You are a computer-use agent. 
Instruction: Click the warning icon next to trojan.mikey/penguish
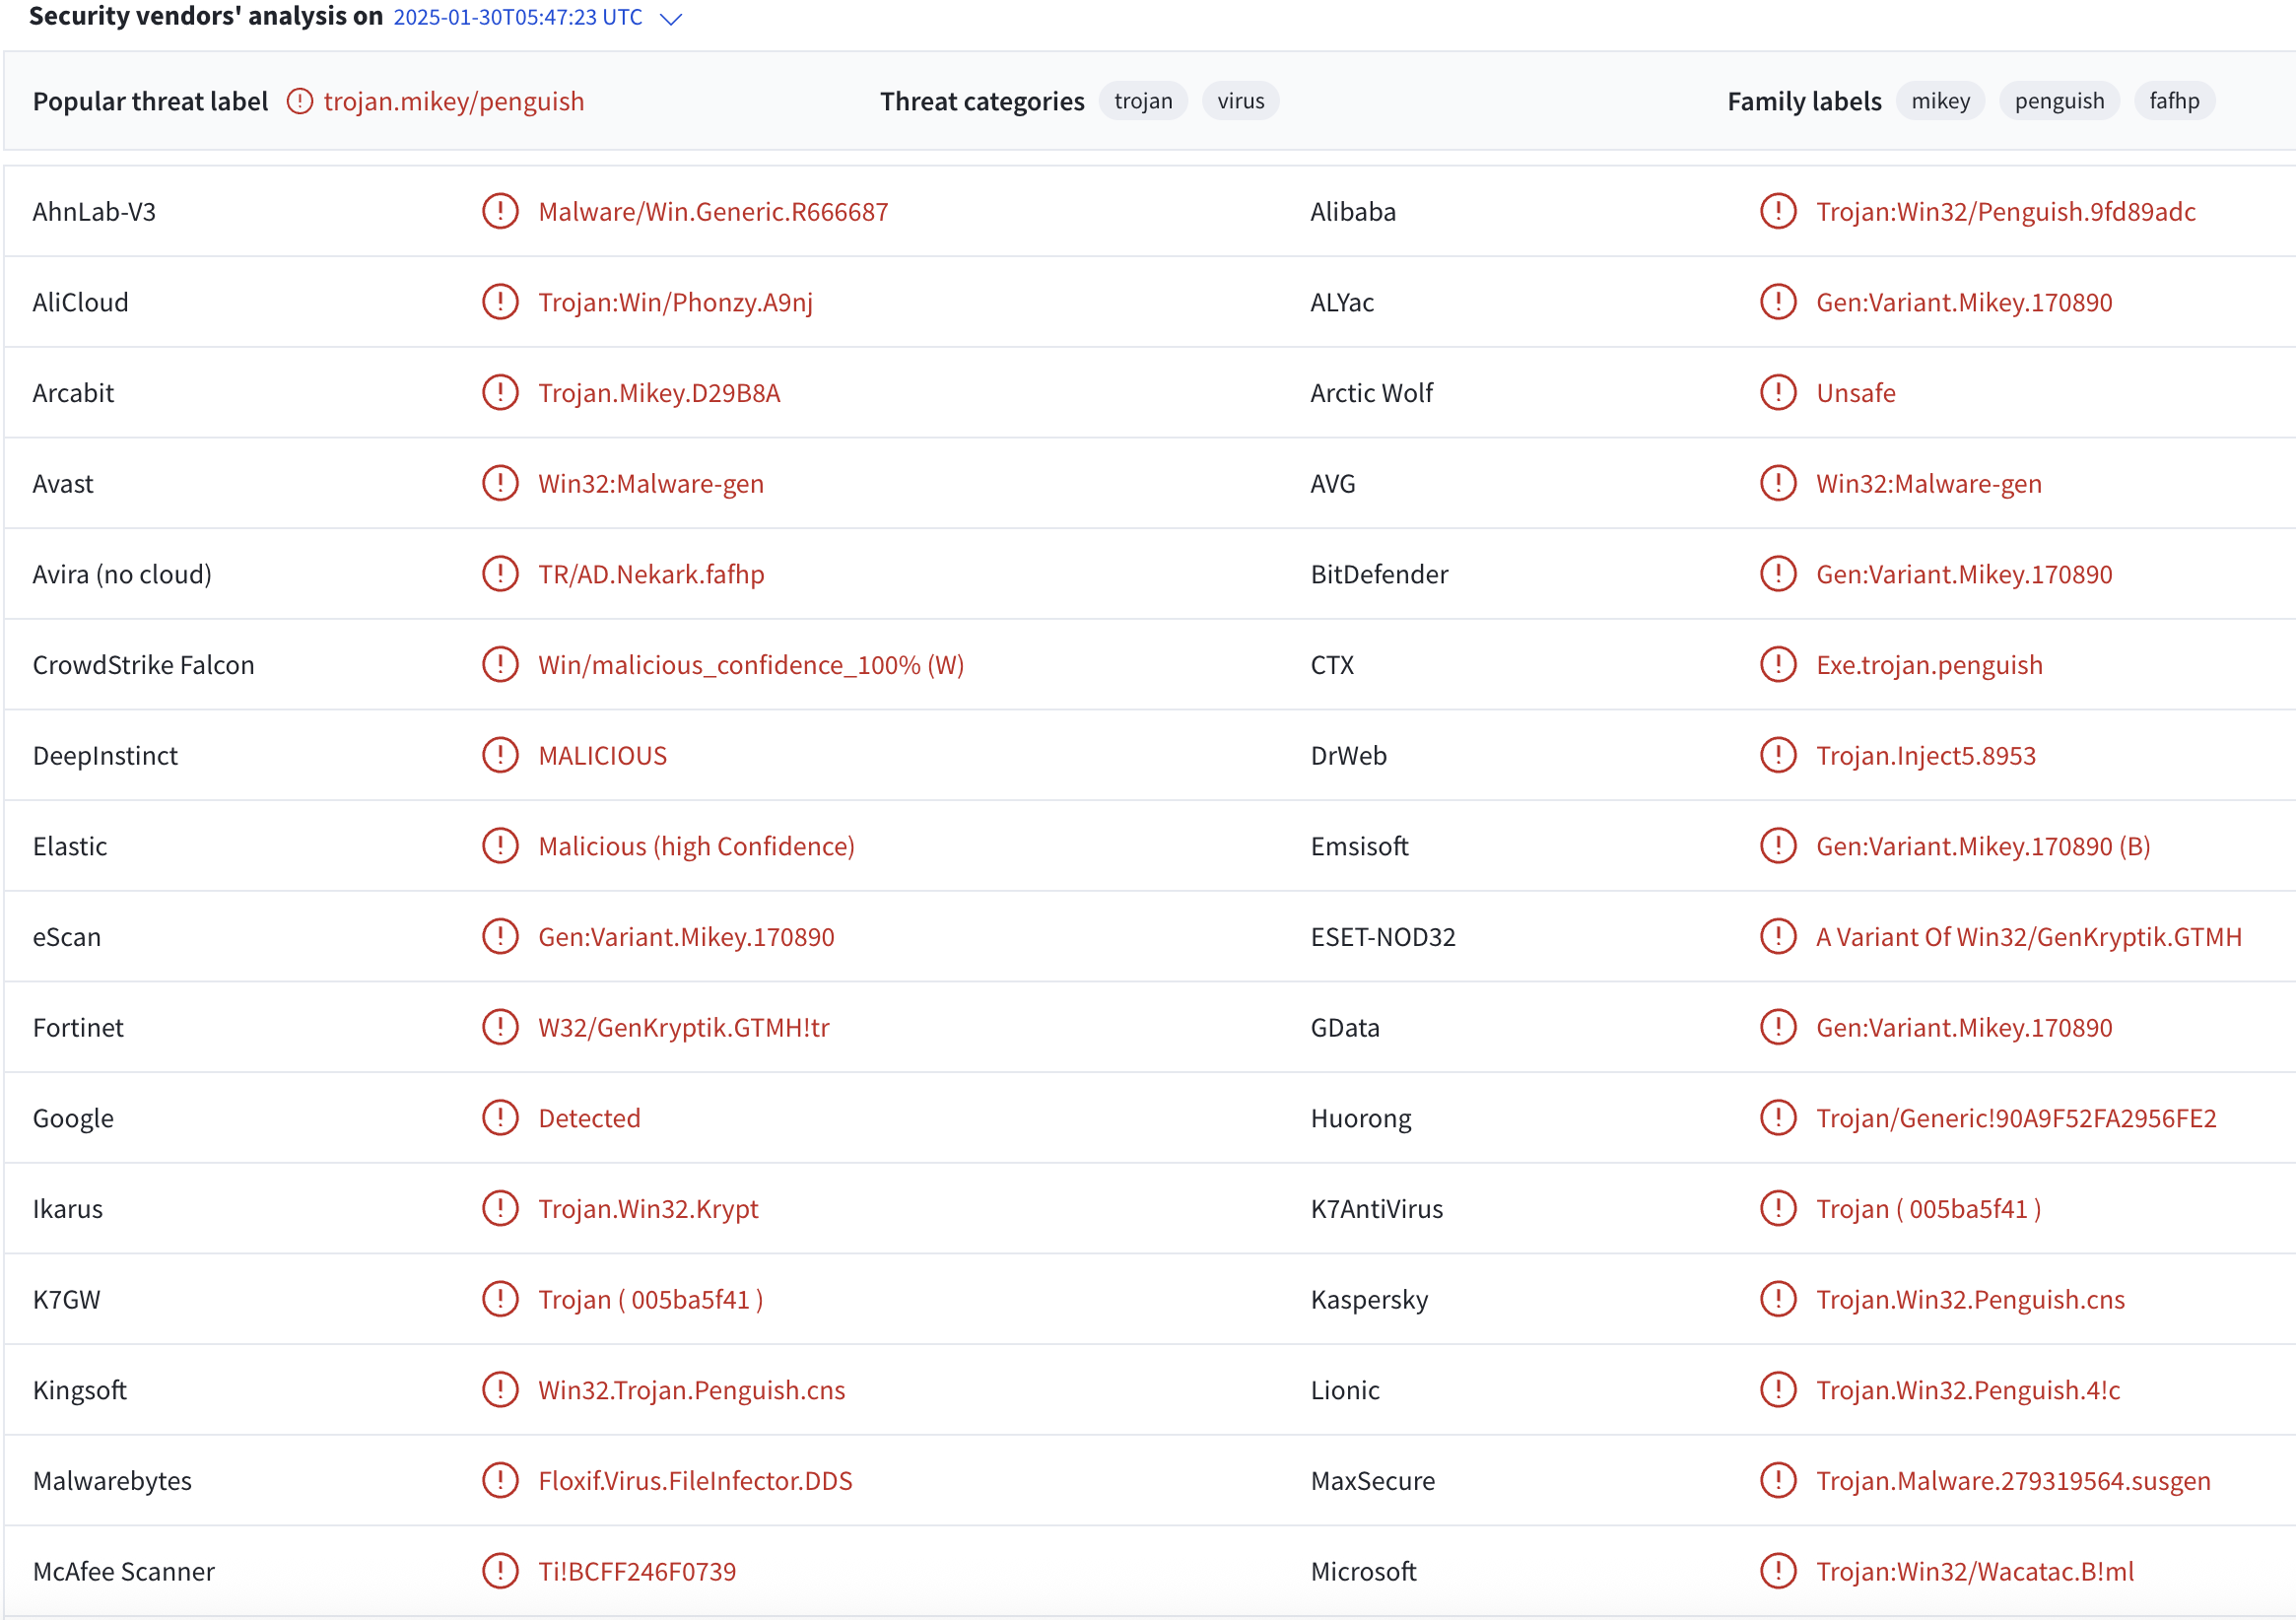[300, 101]
